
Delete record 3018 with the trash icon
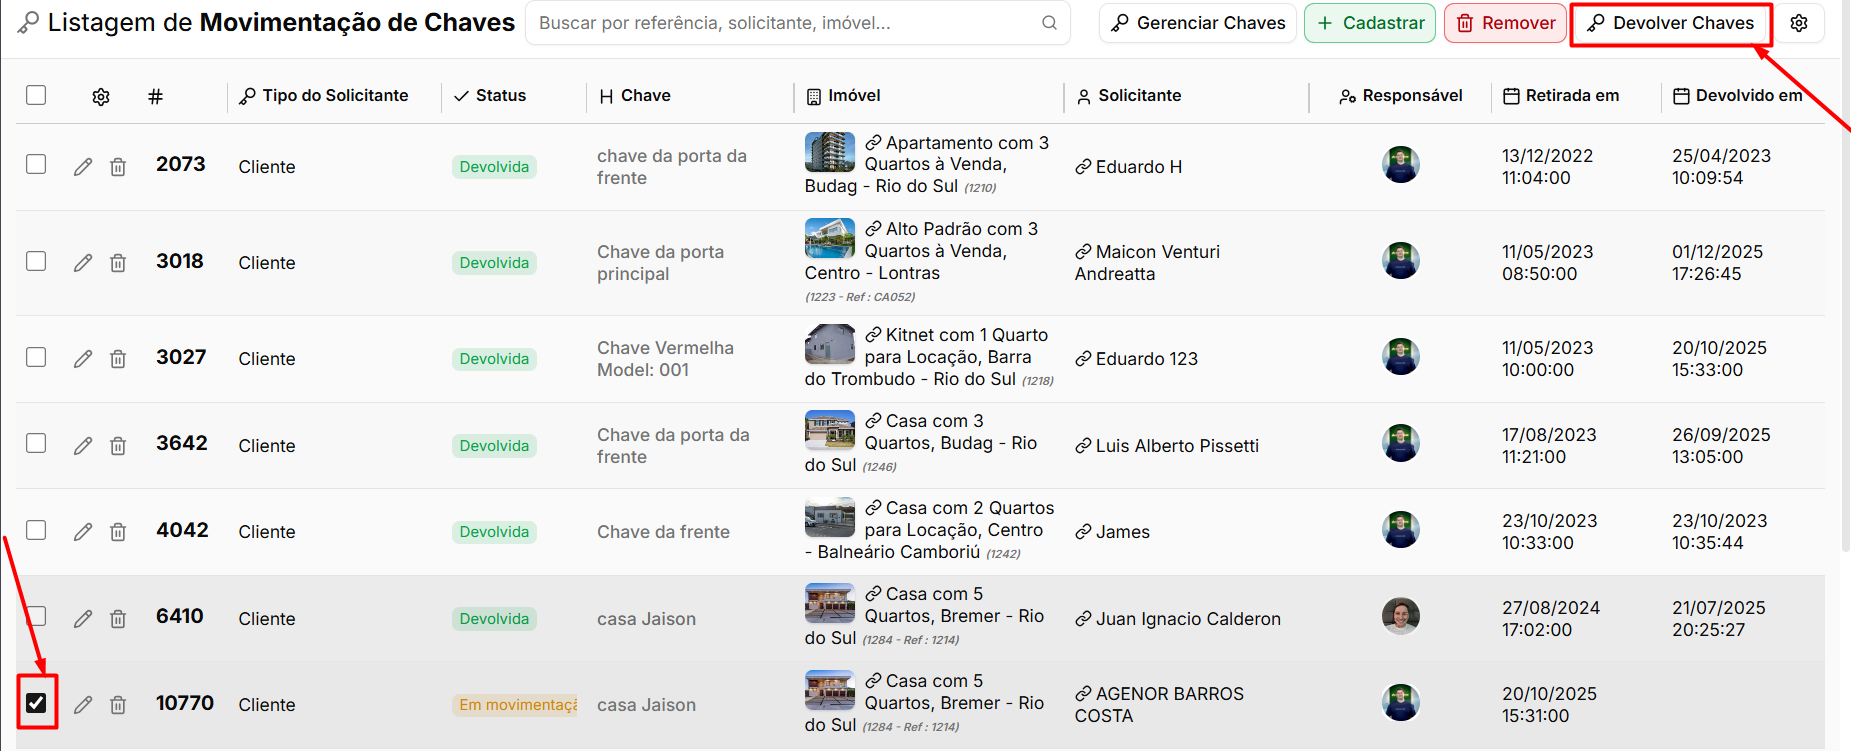[x=118, y=263]
